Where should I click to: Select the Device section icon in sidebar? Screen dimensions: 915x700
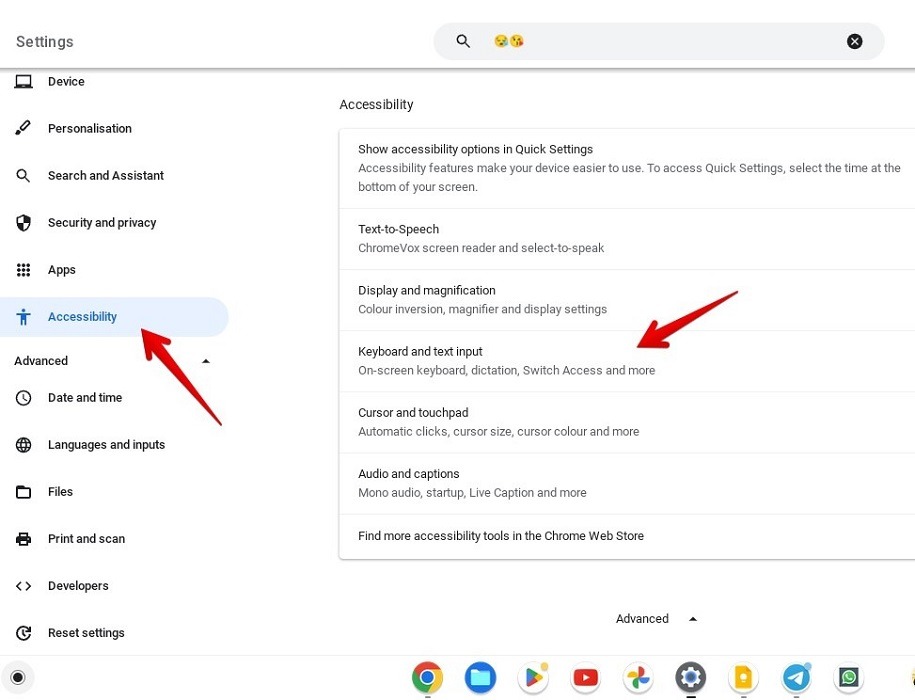click(x=23, y=81)
